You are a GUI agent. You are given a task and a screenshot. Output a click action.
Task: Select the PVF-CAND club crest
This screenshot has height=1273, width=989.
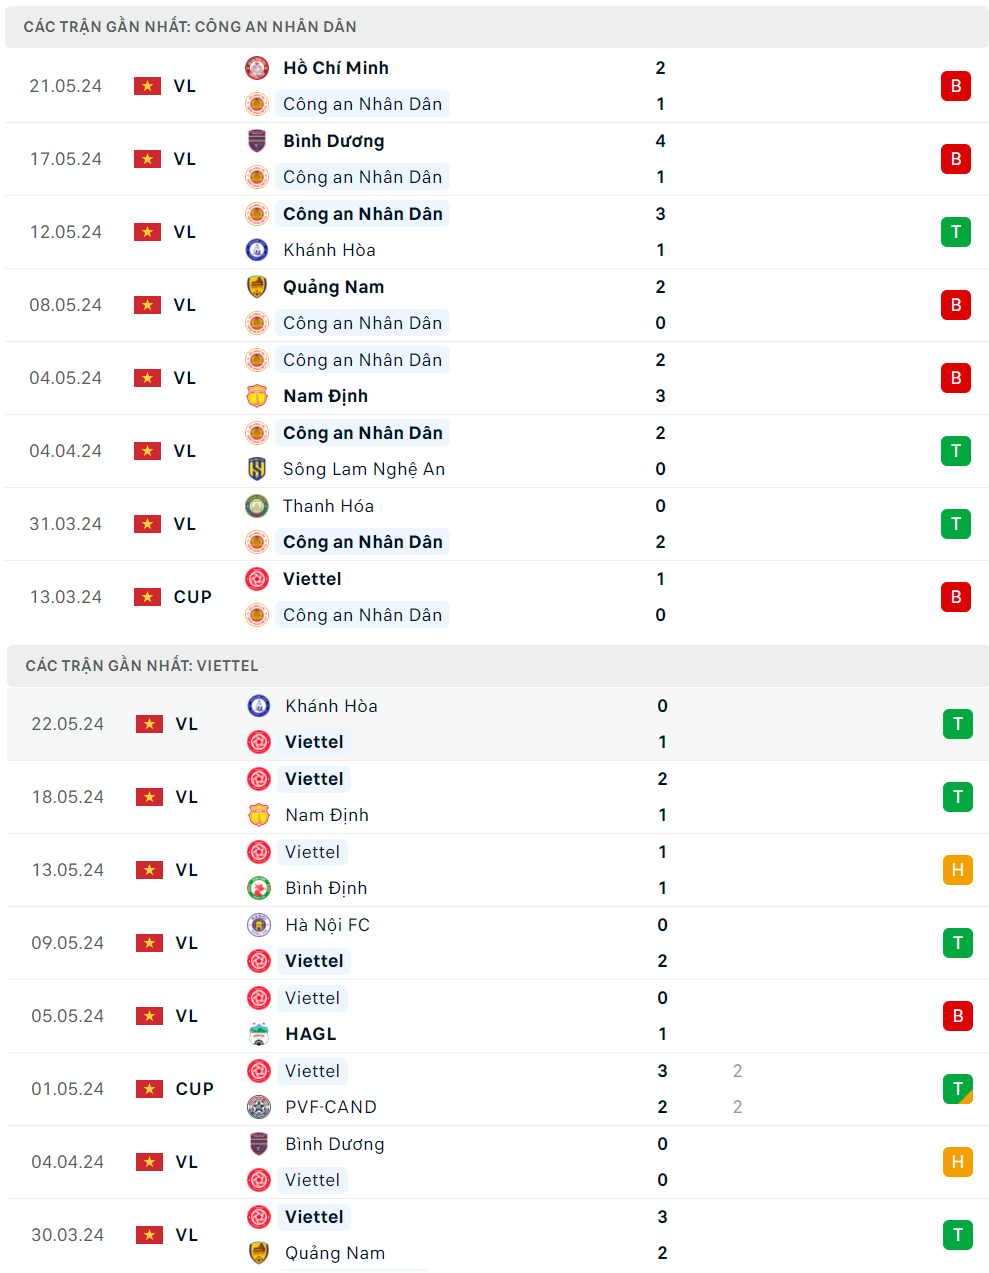click(x=259, y=1107)
